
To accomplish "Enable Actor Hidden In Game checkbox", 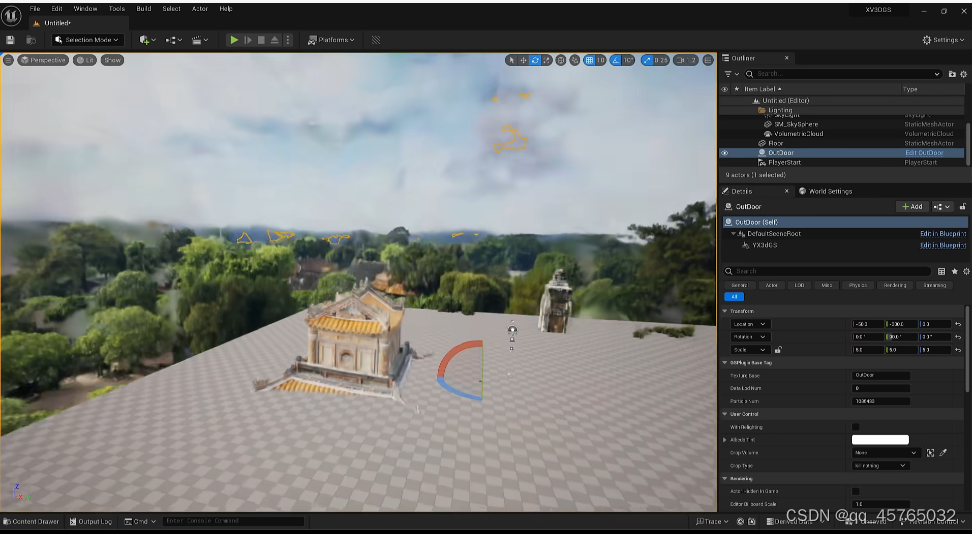I will tap(855, 491).
